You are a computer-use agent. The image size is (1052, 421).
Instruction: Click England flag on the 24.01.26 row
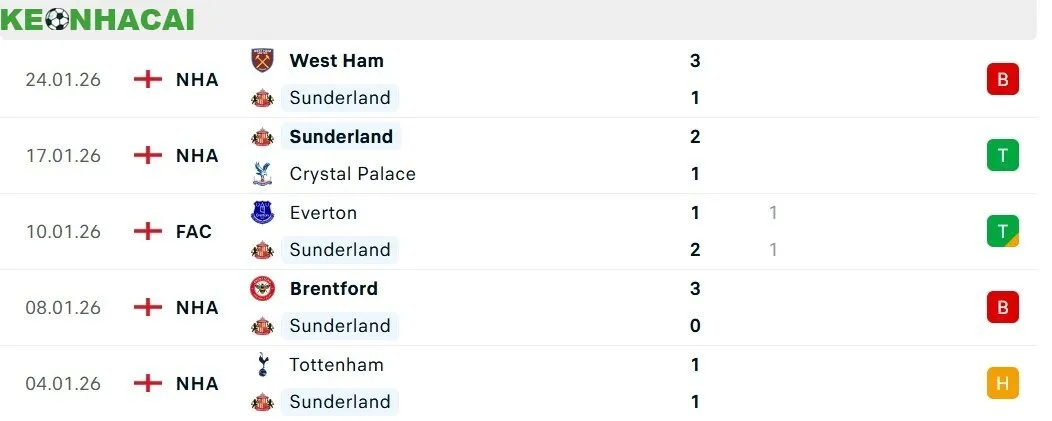148,79
